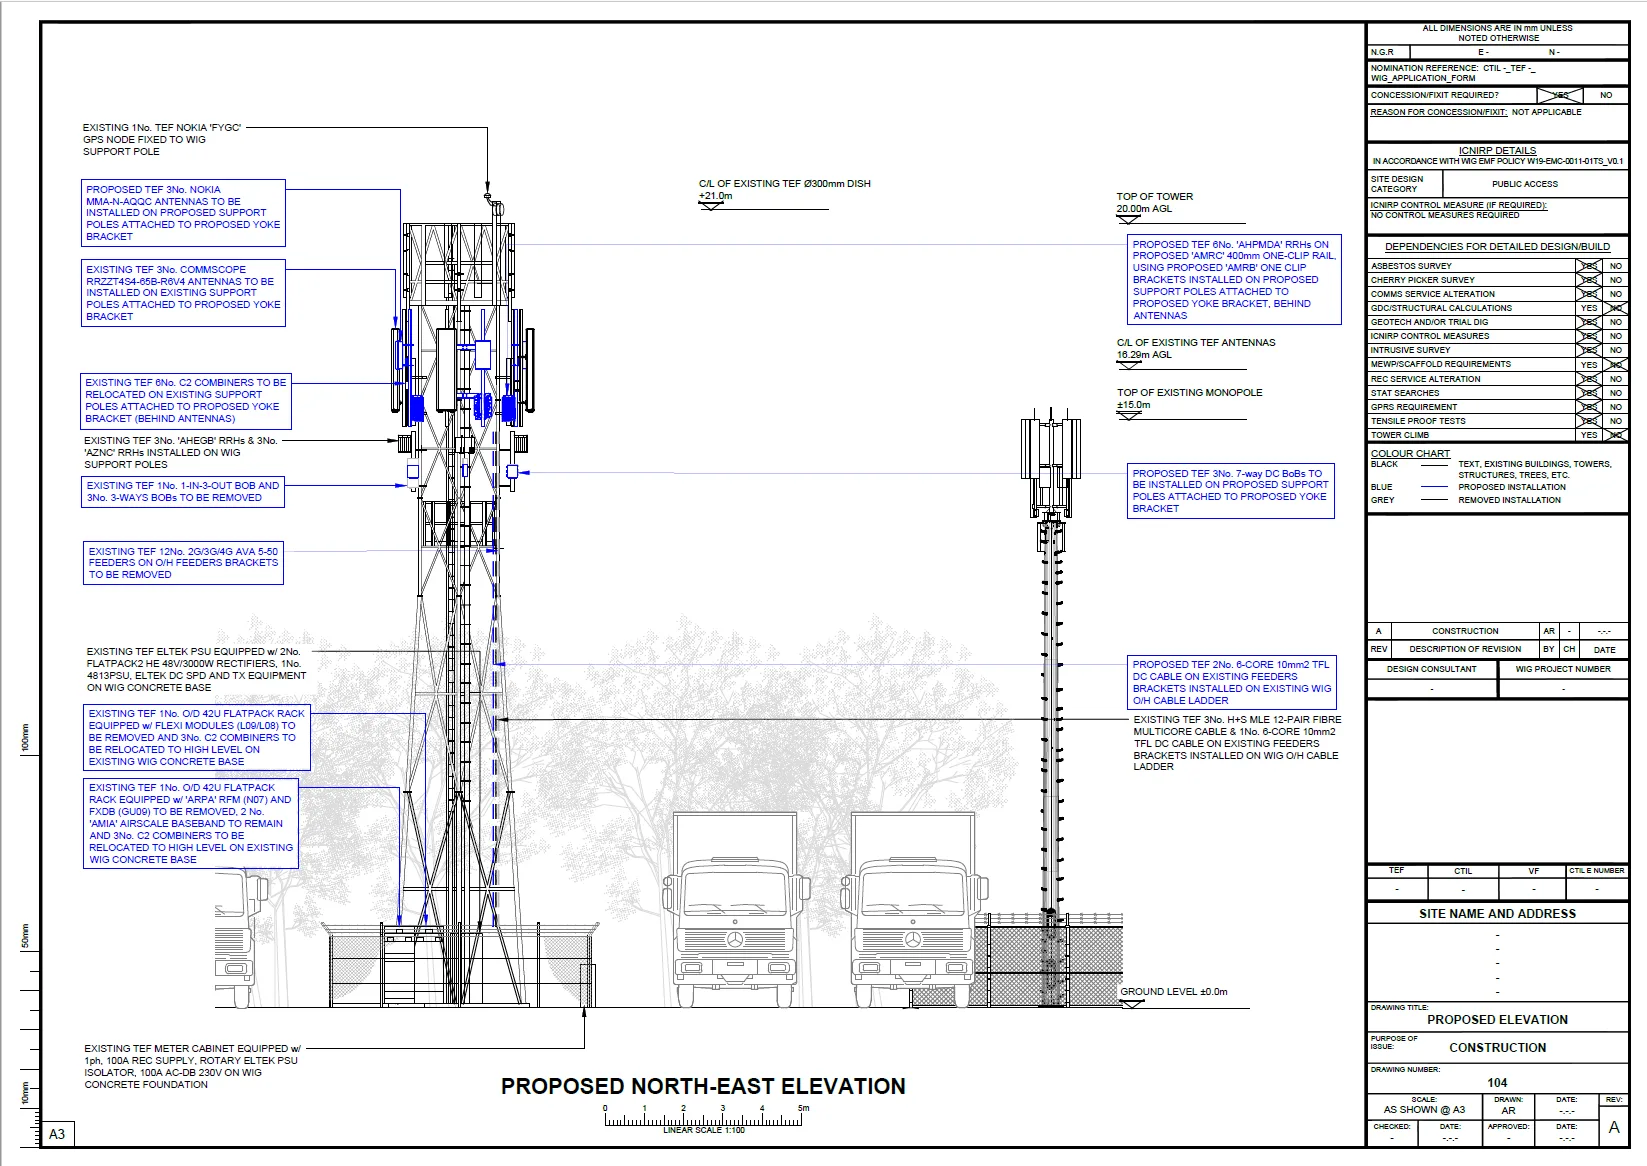This screenshot has width=1647, height=1166.
Task: Click the 'AHPMDA' RRHs one-clip rail note
Action: coord(1234,280)
